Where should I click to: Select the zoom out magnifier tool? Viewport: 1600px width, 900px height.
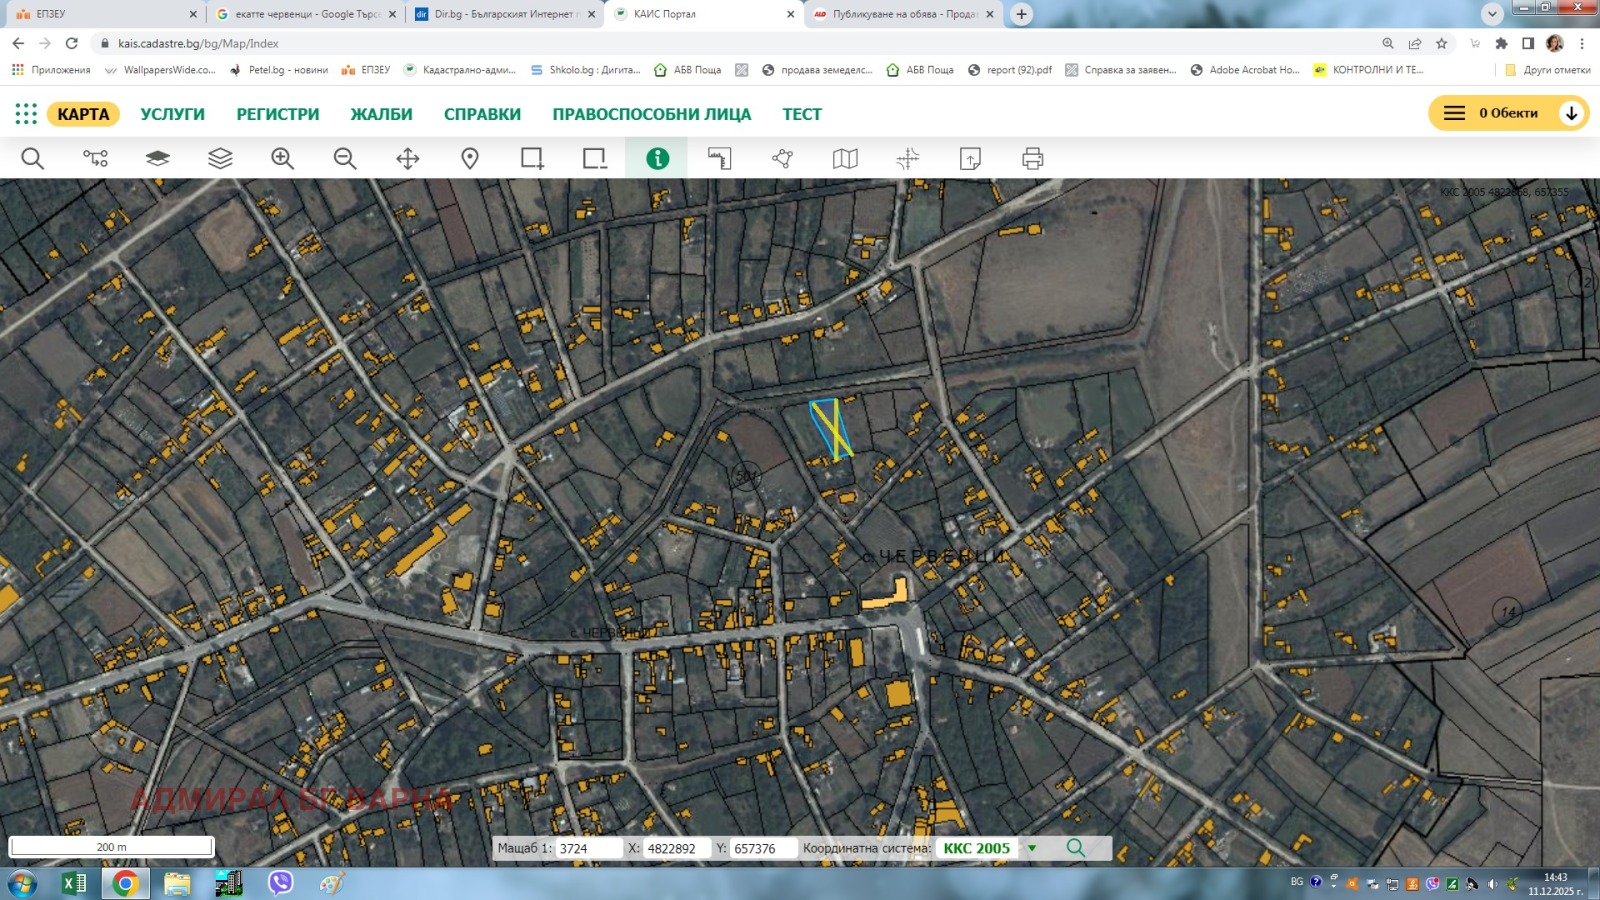tap(345, 159)
